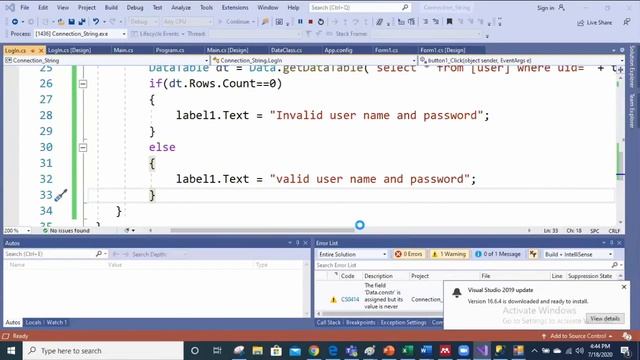Open Task View on the taskbar
640x360 pixels.
tap(217, 351)
